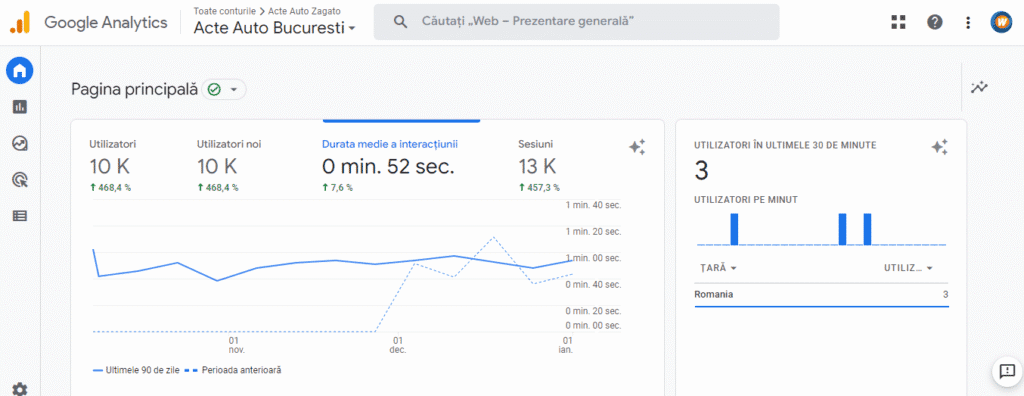Click the 0 min. 52 sec. value

pyautogui.click(x=388, y=166)
